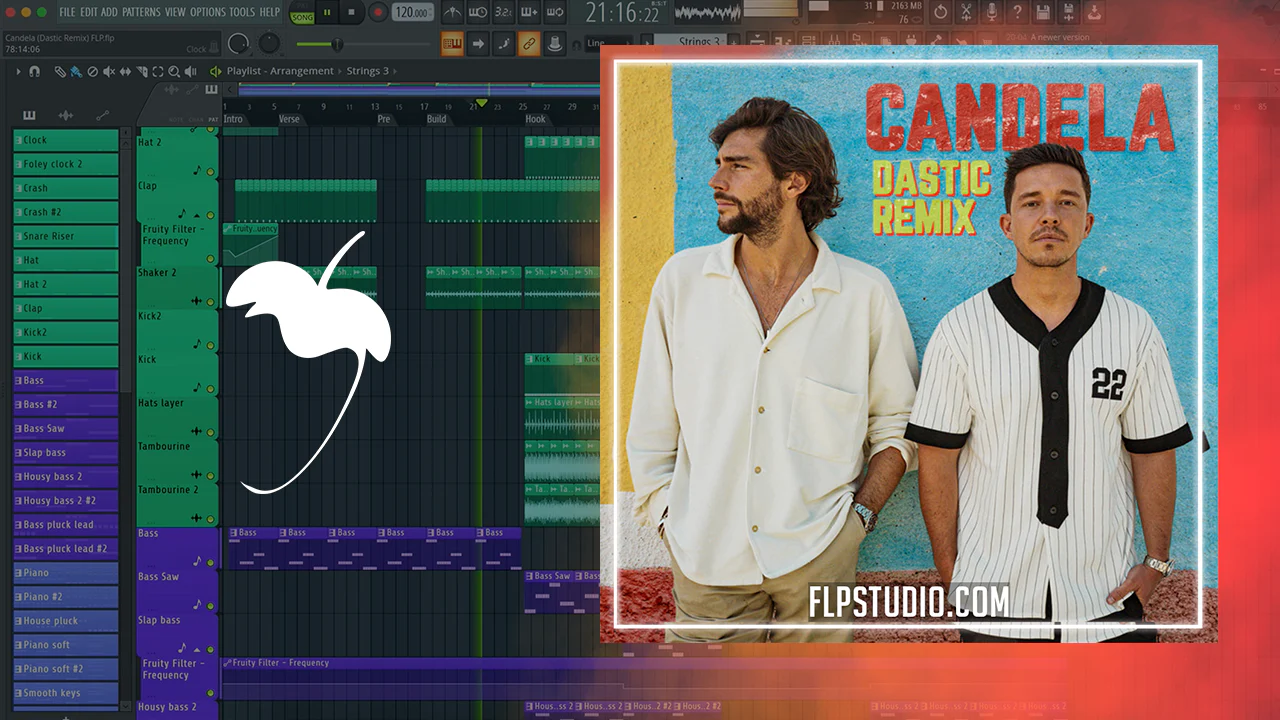Image resolution: width=1280 pixels, height=720 pixels.
Task: Click the Strings 3 breadcrumb
Action: [368, 71]
